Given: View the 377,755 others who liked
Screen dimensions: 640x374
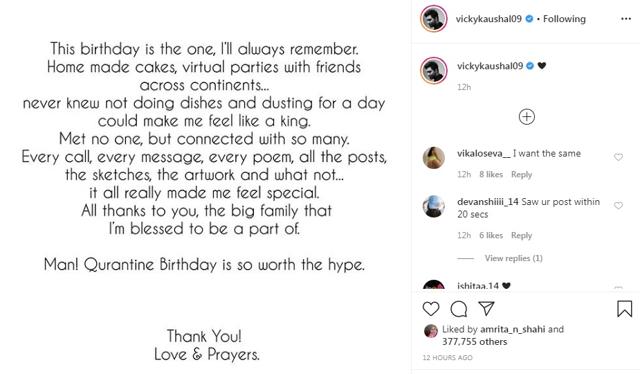Looking at the screenshot, I should pos(474,342).
